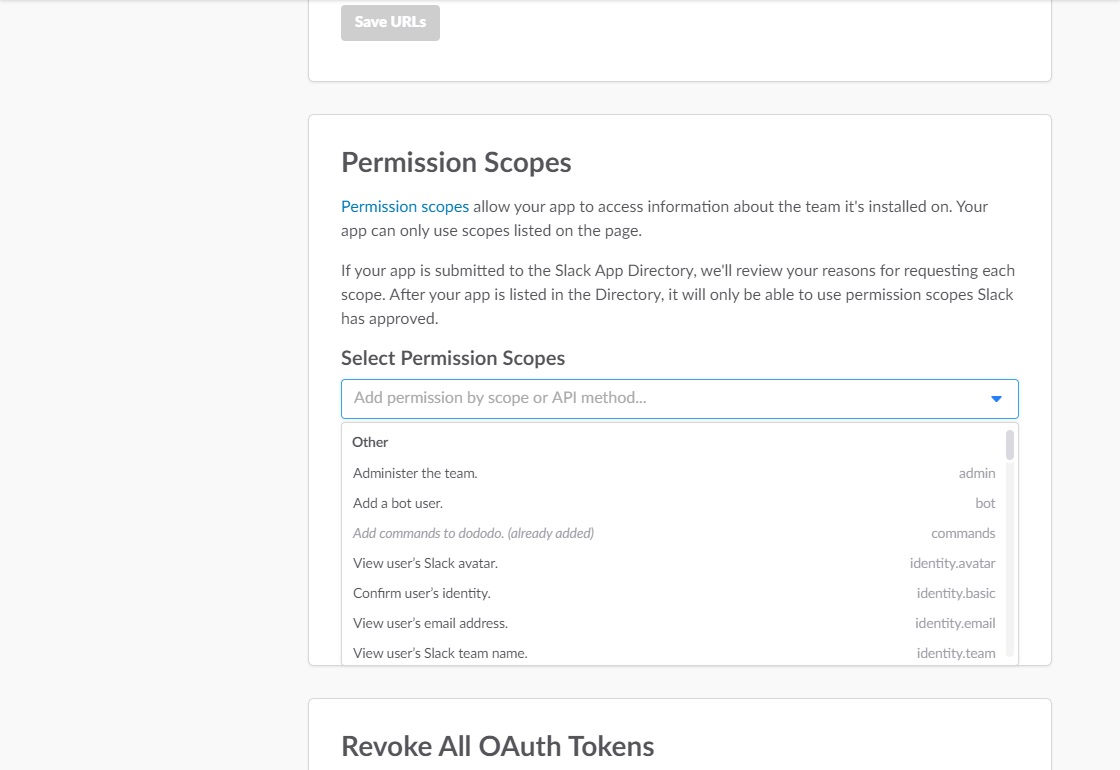
Task: Select "View user's email address." scope
Action: [x=430, y=623]
